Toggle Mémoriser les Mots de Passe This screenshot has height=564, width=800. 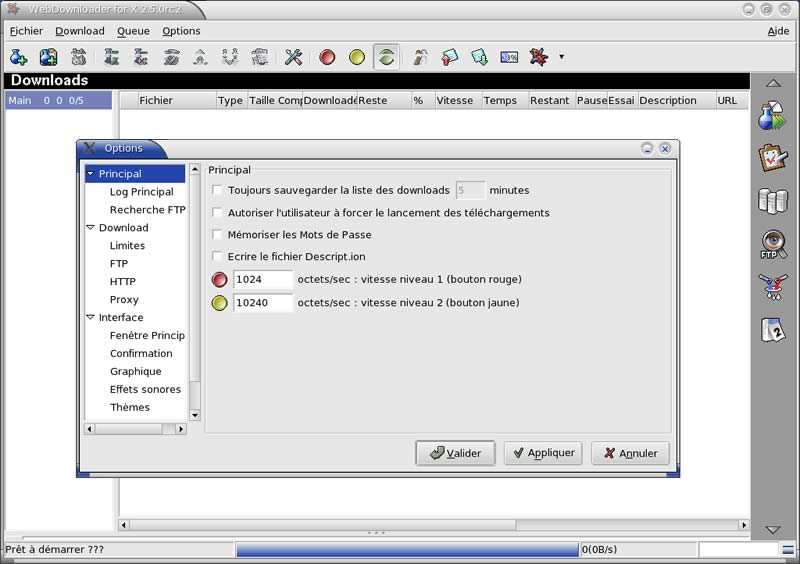click(217, 235)
